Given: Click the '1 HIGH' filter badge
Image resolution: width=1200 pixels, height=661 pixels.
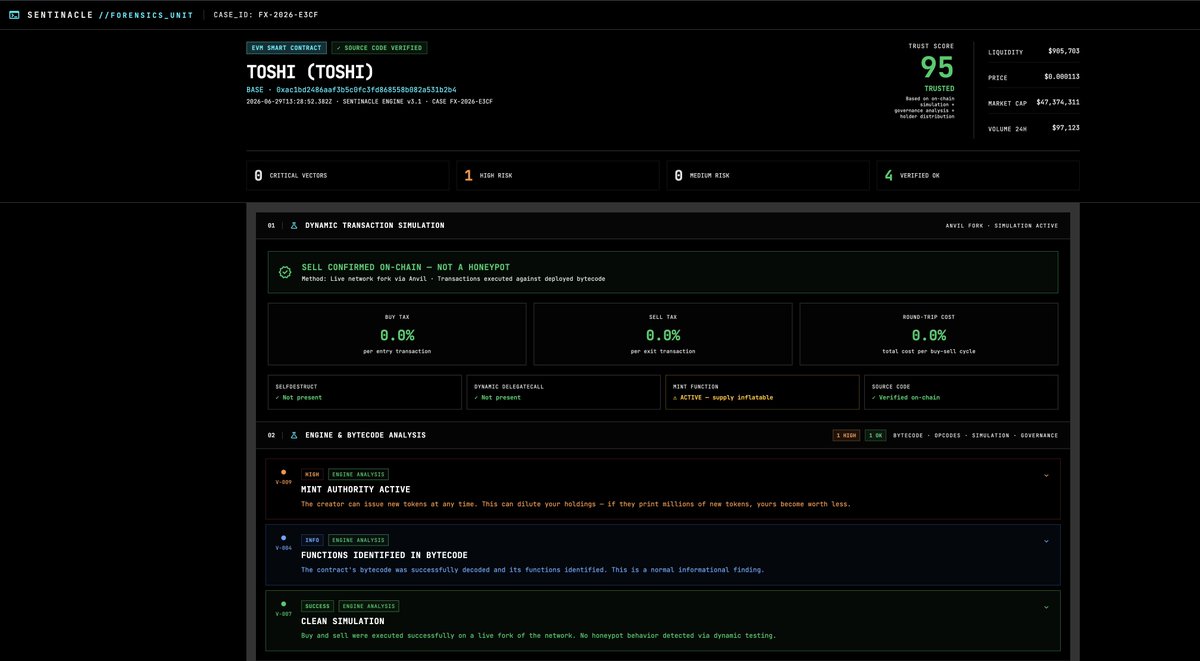Looking at the screenshot, I should (846, 435).
